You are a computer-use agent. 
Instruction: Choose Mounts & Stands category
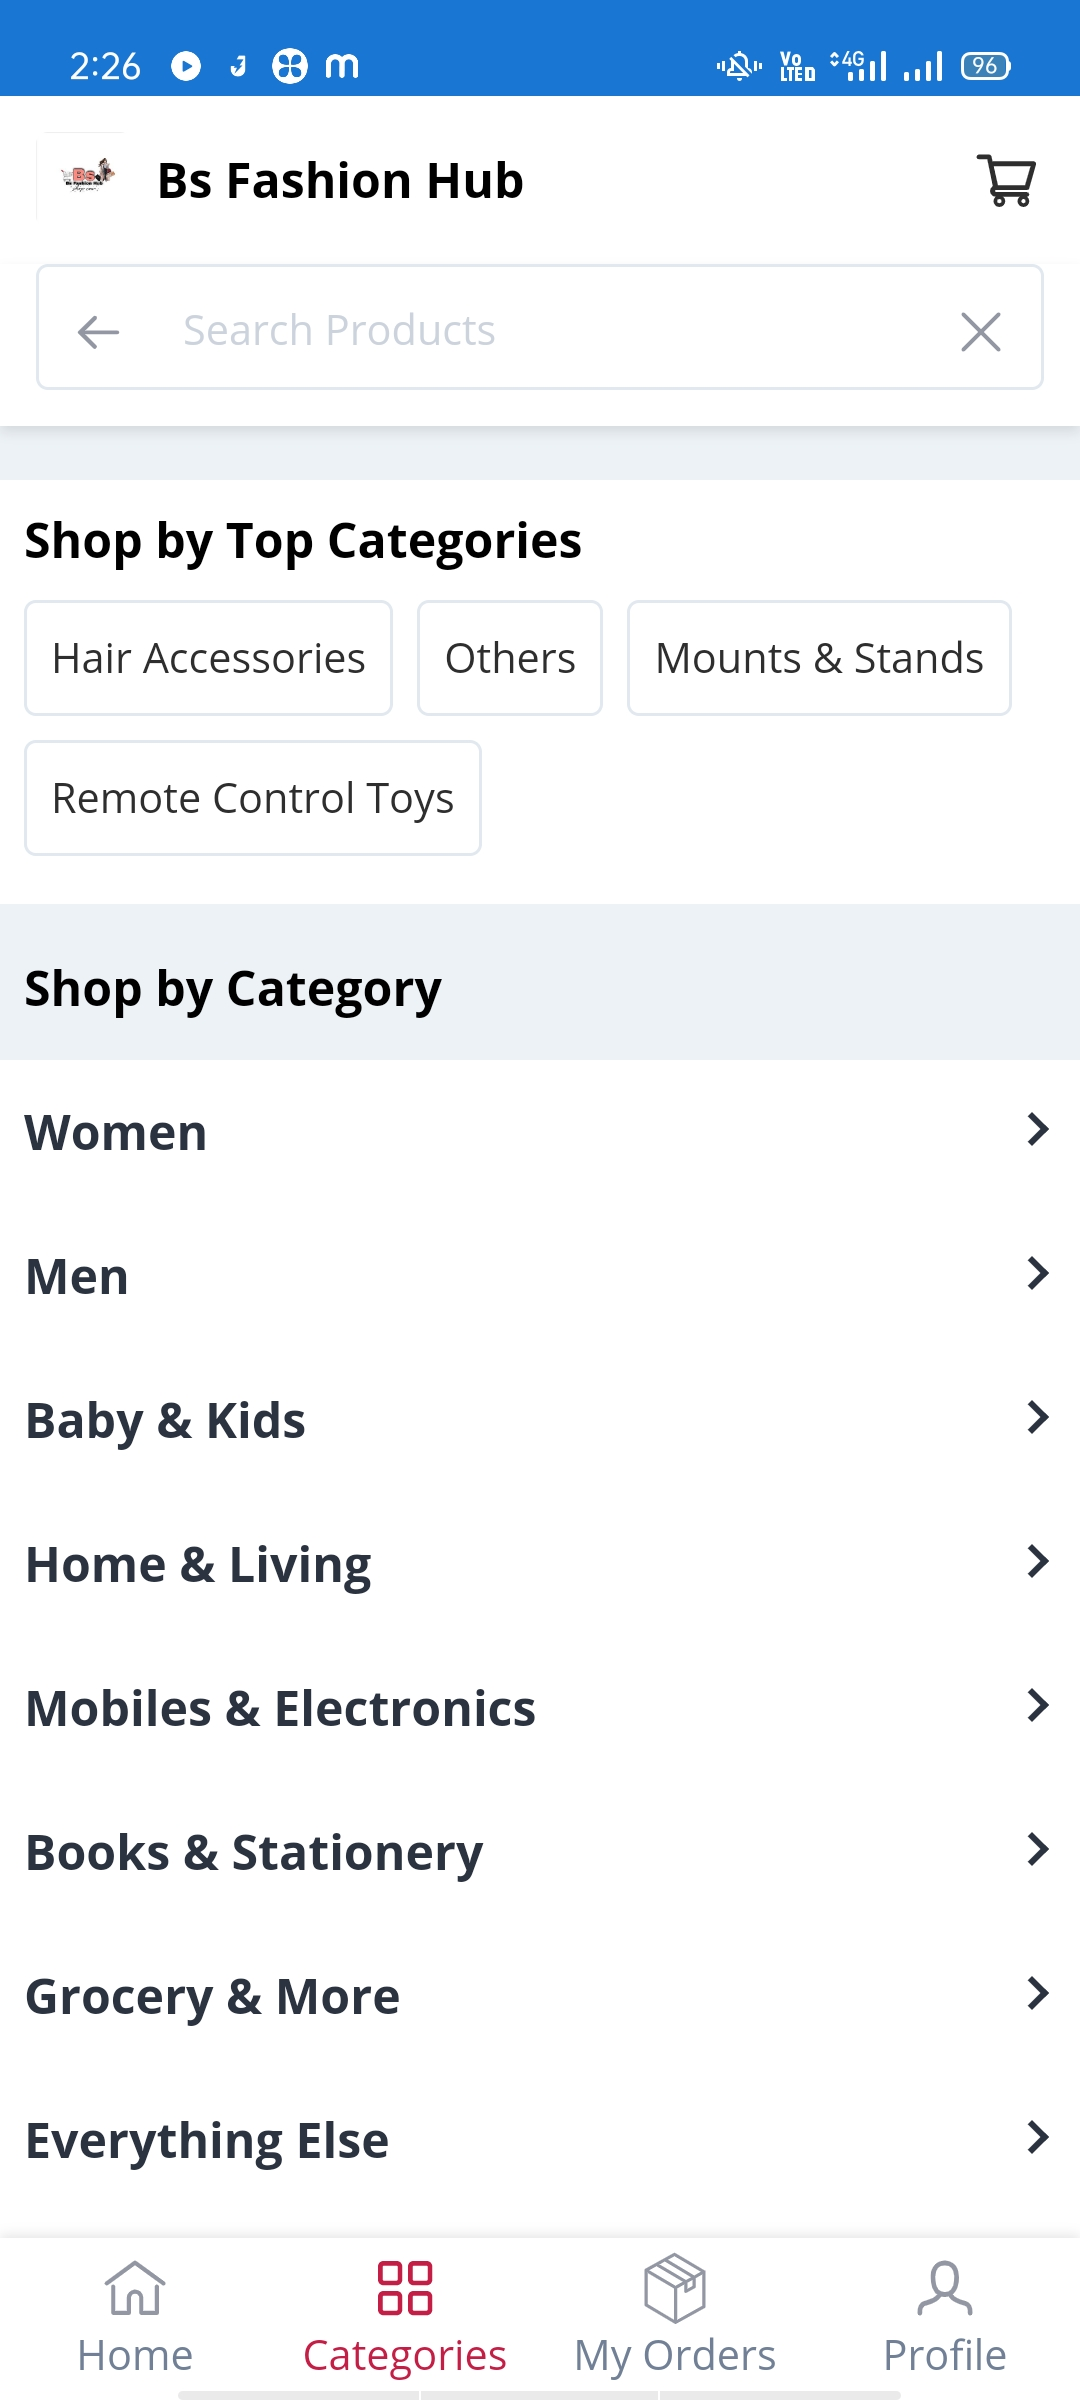click(819, 658)
